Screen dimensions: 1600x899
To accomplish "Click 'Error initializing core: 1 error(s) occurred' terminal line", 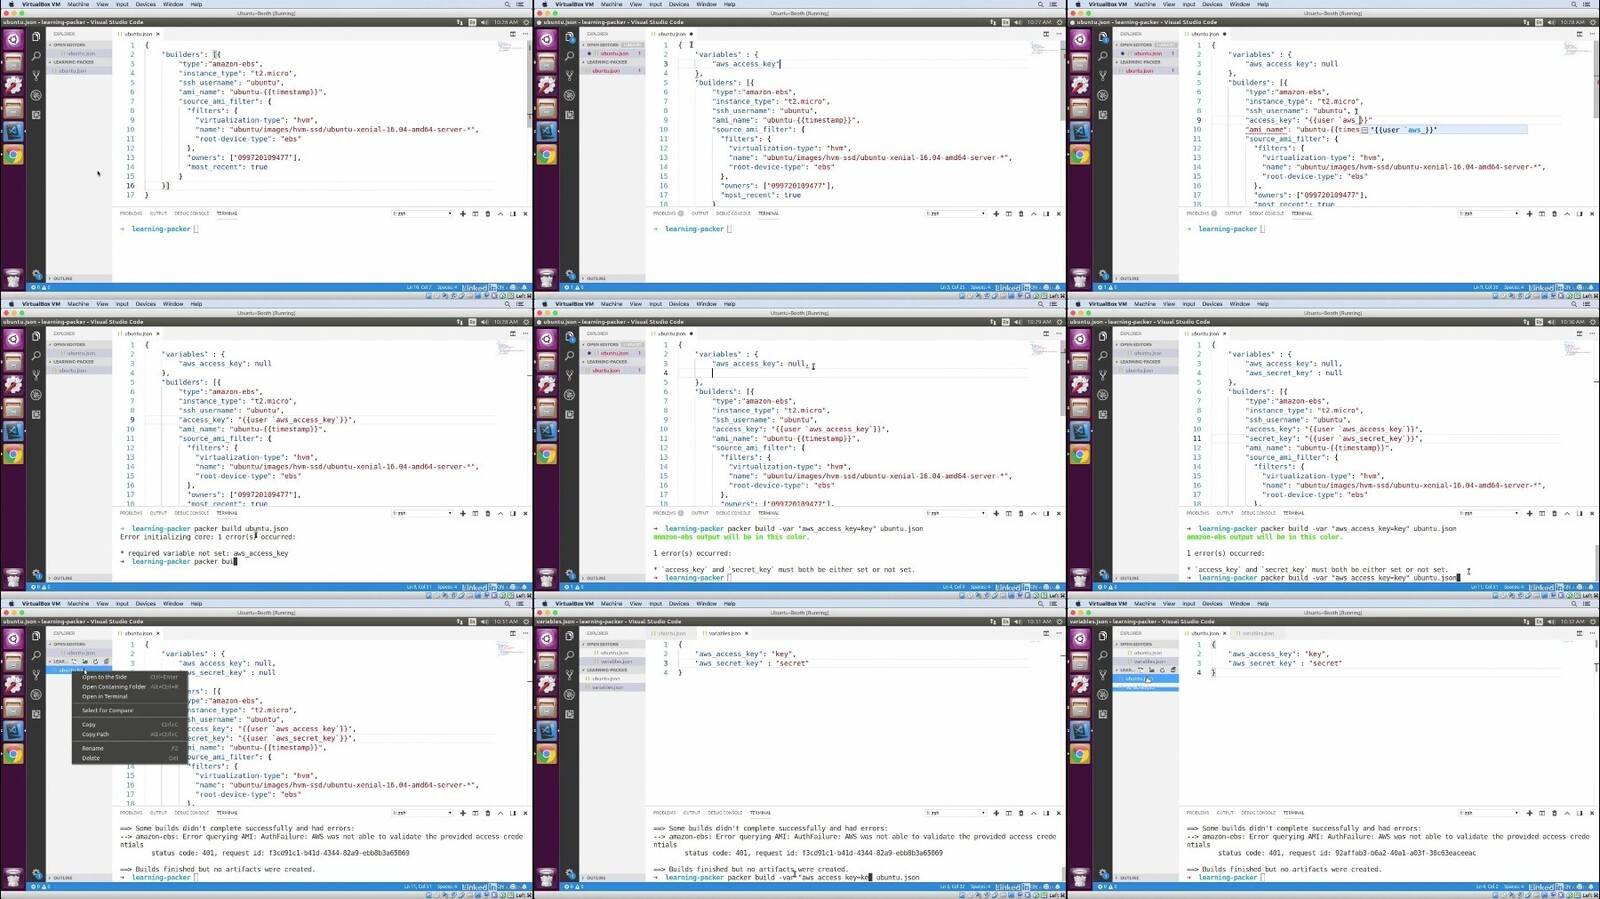I will coord(208,537).
